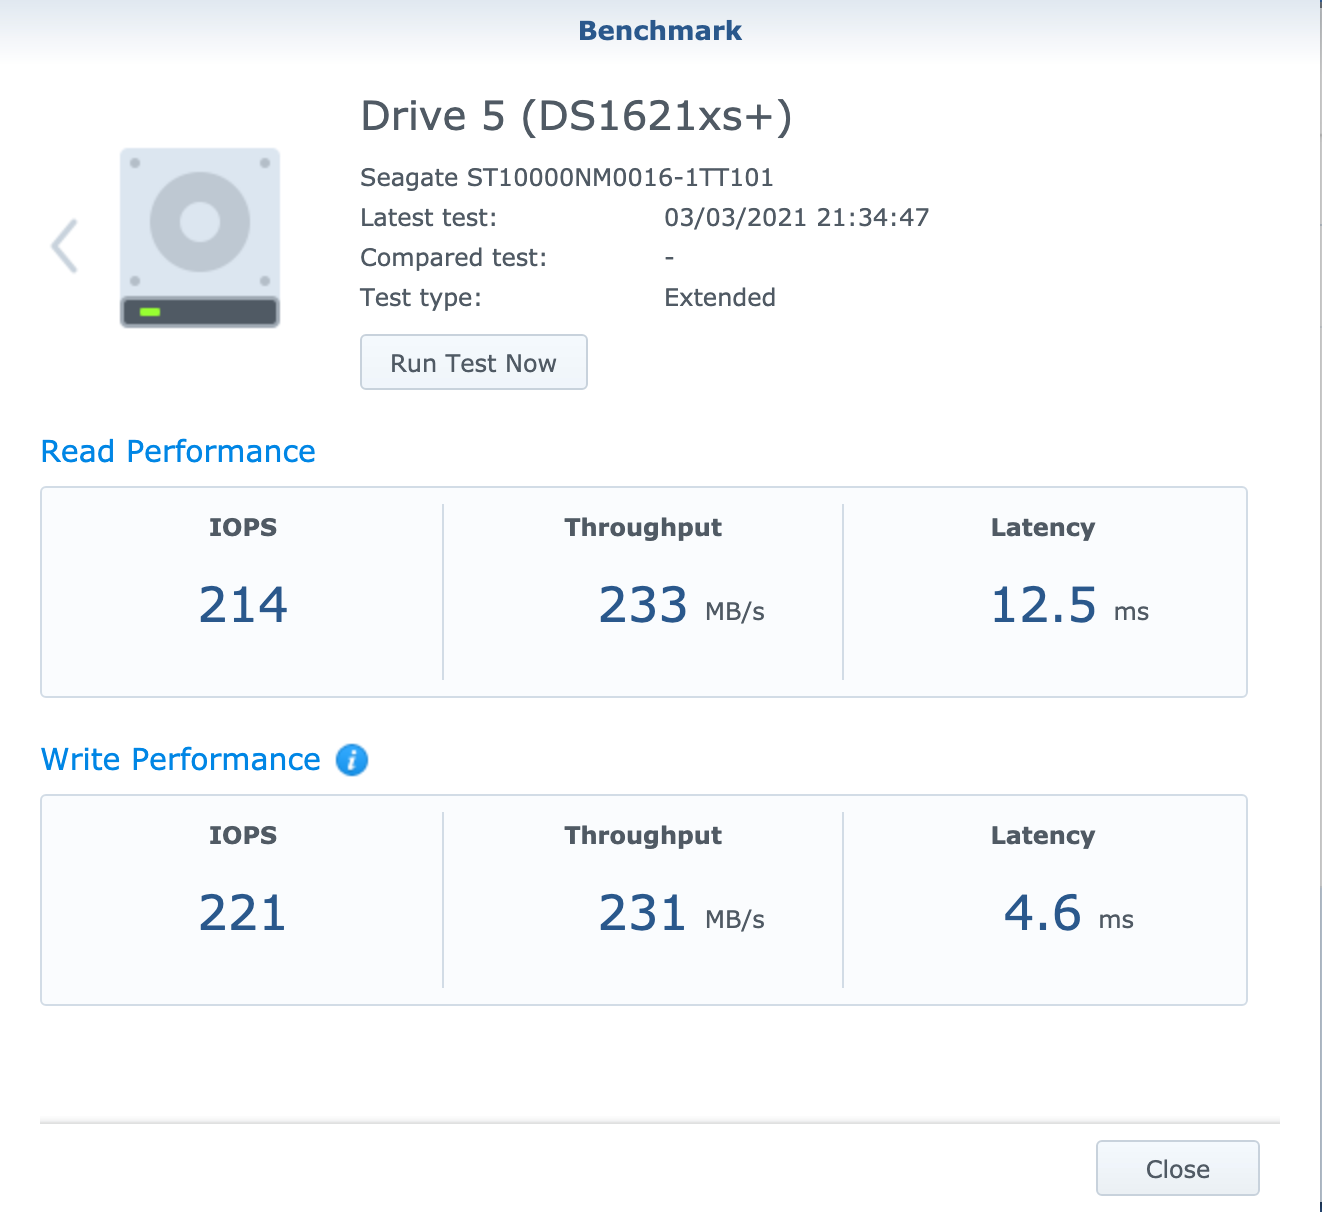This screenshot has height=1212, width=1322.
Task: Select the Drive 5 (DS1621xs+) heading
Action: (576, 116)
